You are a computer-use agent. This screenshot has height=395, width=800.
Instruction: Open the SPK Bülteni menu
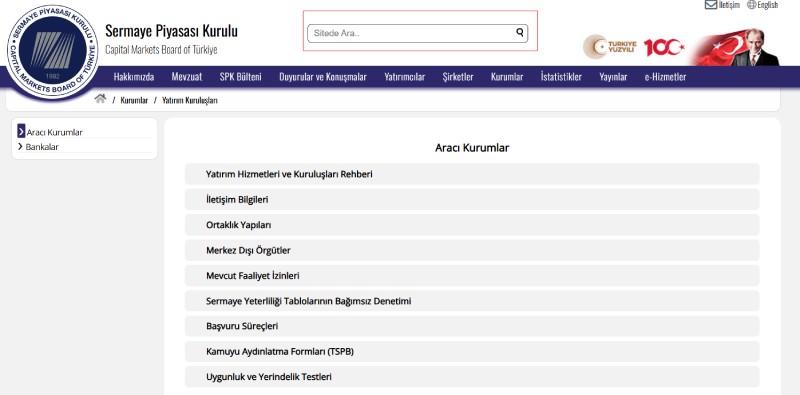(x=240, y=77)
